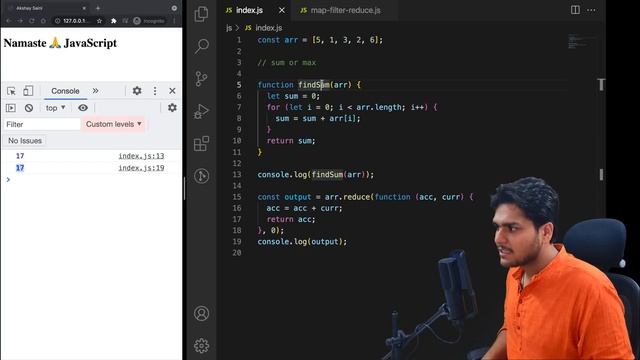
Task: Focus the console prompt arrow
Action: click(8, 180)
